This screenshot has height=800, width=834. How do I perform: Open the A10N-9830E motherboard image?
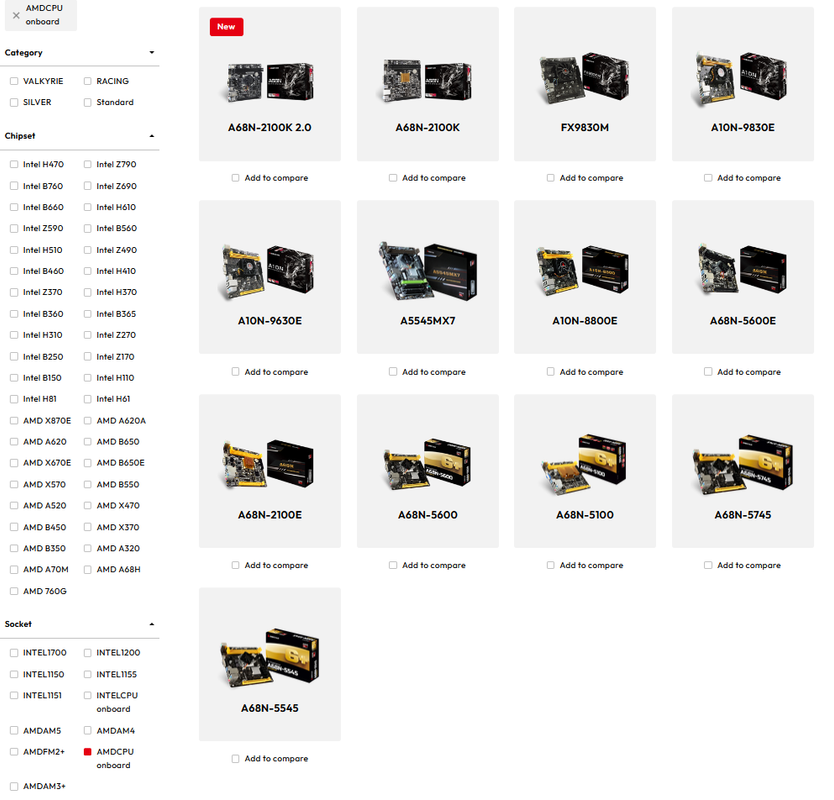coord(743,78)
